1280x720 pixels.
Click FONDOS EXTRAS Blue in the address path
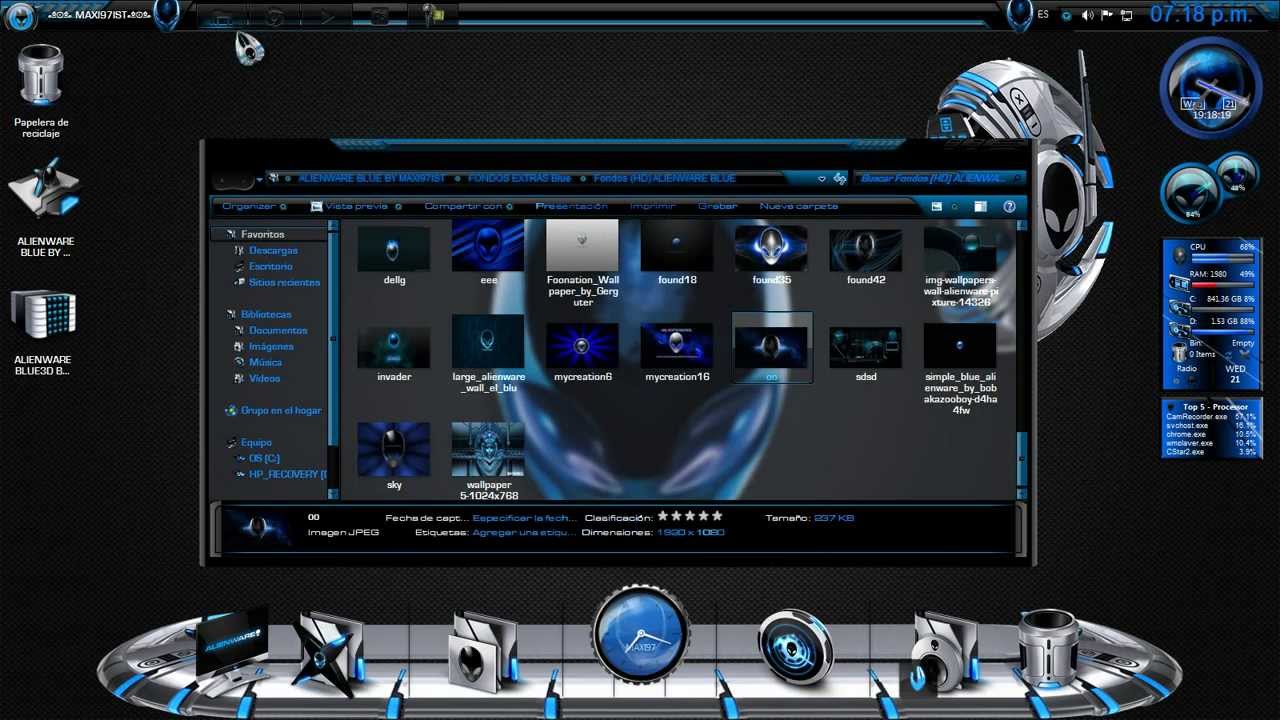(x=519, y=179)
